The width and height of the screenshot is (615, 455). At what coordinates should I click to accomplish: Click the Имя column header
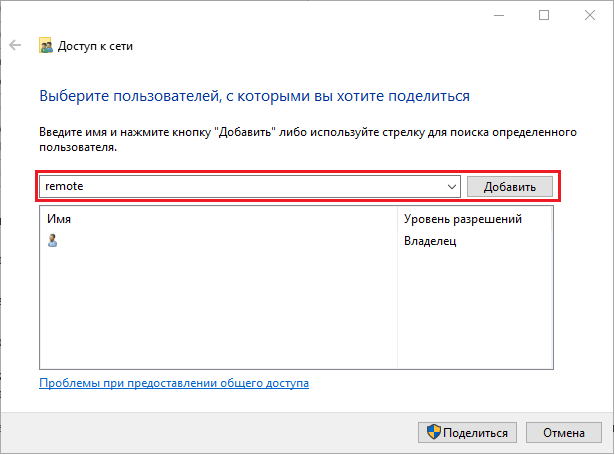click(x=59, y=219)
